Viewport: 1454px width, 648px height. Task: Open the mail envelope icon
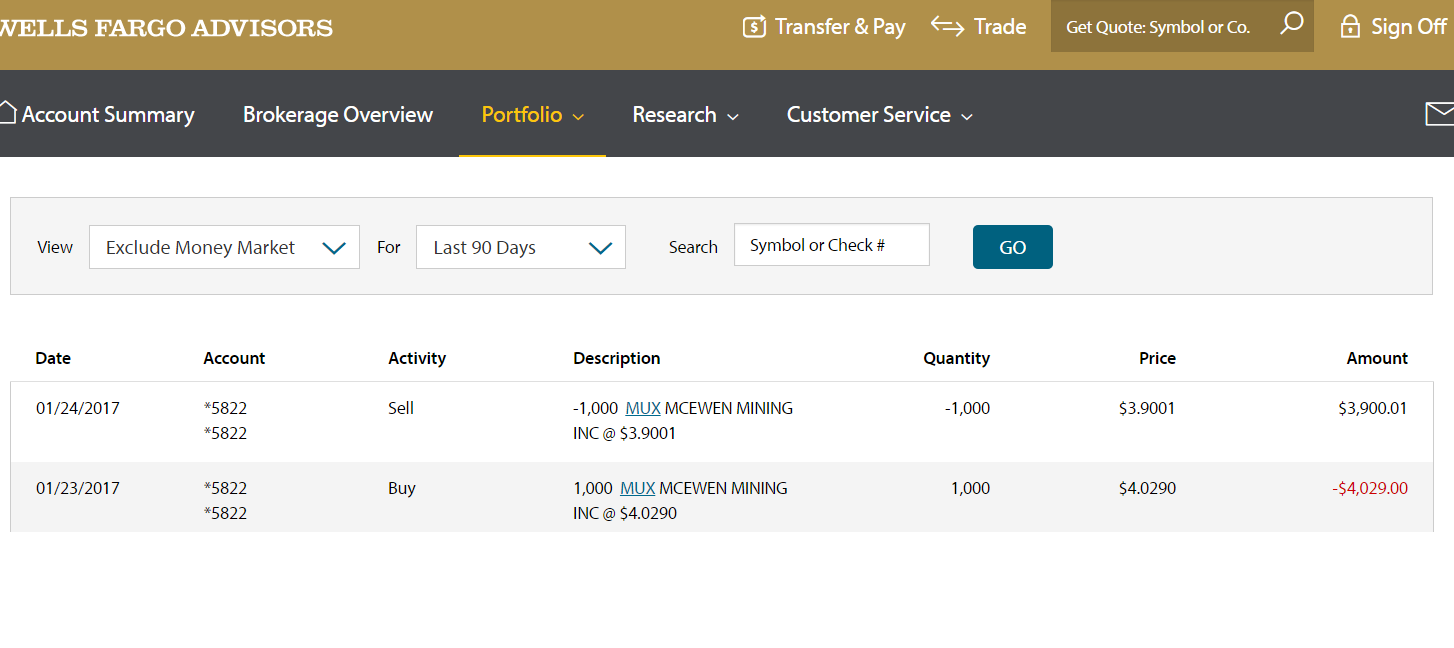(1440, 114)
